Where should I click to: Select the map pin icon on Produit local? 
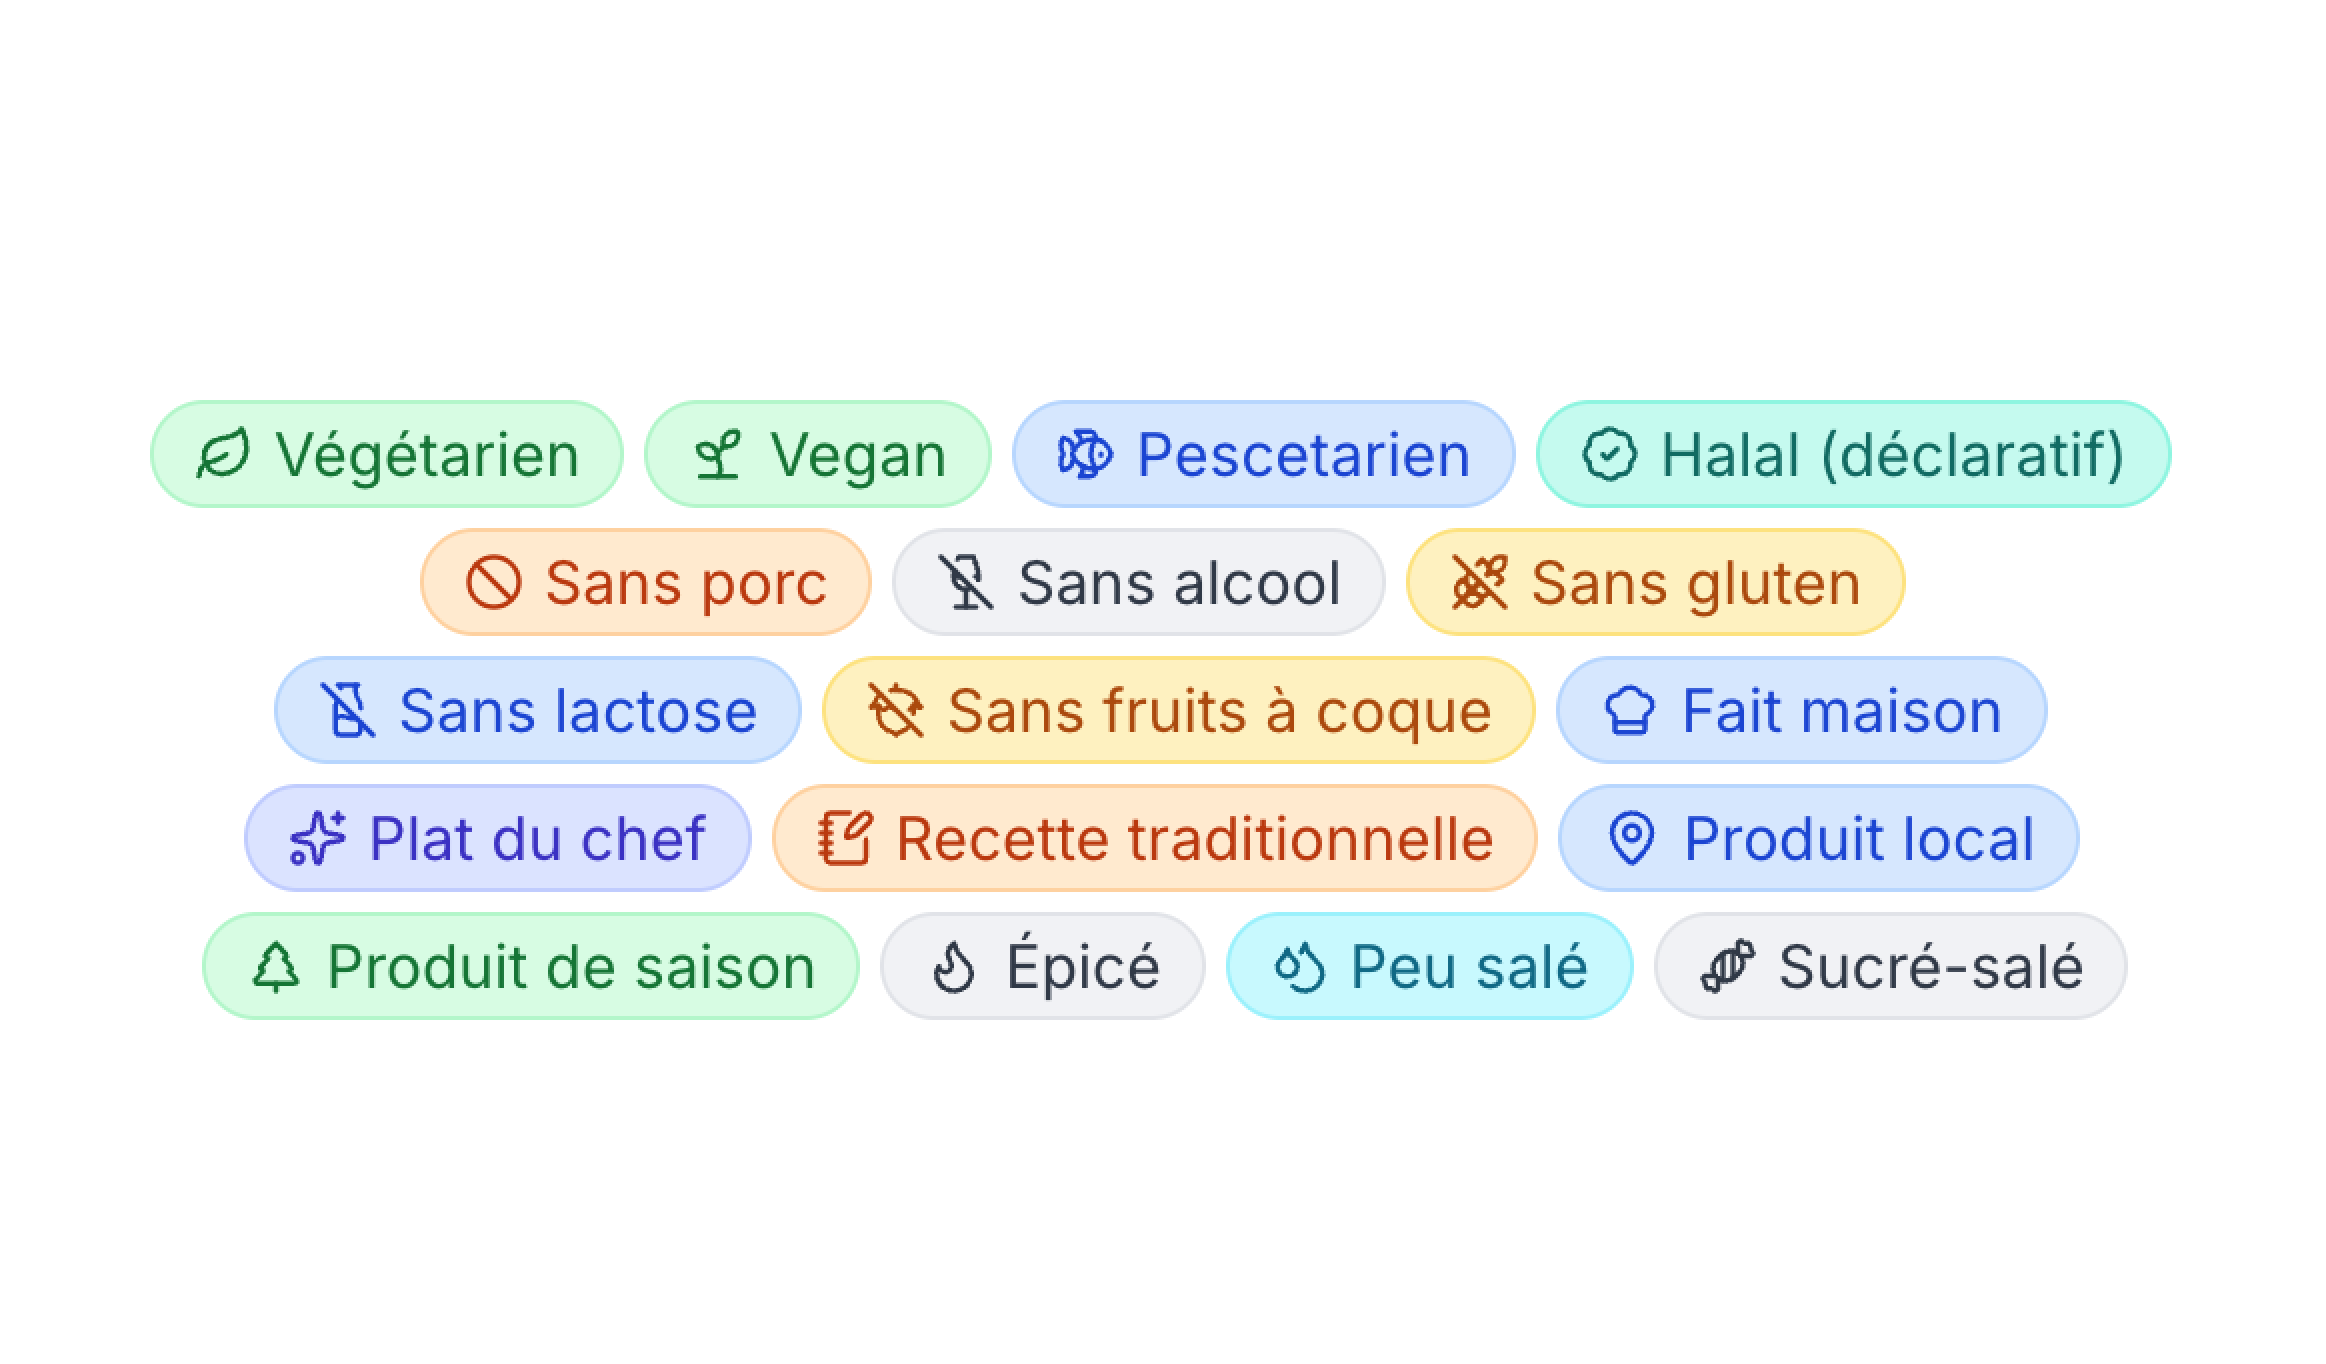1632,838
